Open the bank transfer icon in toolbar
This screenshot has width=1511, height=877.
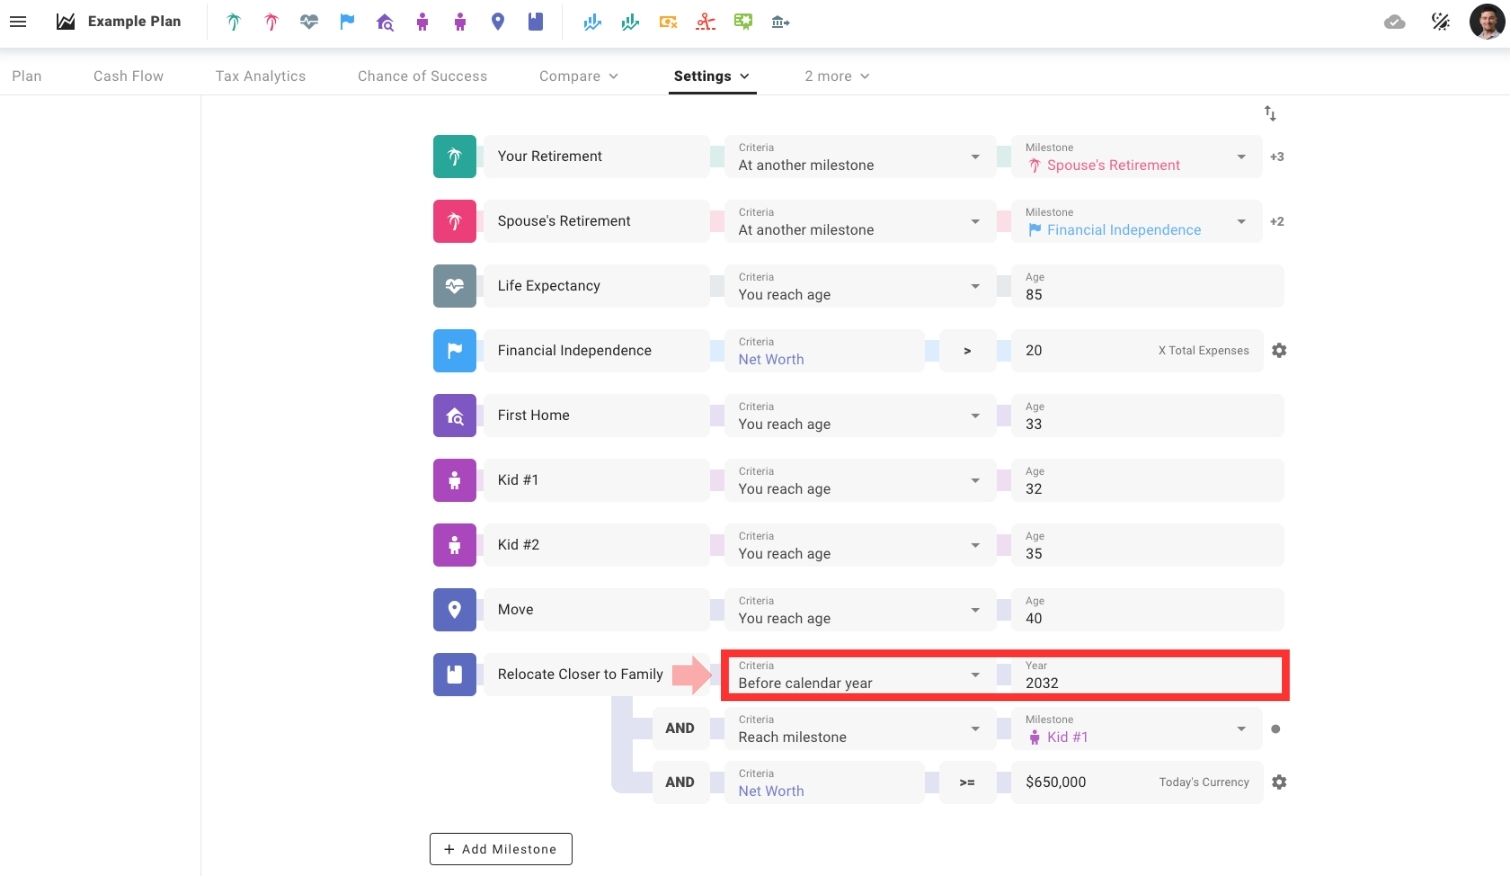pyautogui.click(x=781, y=22)
